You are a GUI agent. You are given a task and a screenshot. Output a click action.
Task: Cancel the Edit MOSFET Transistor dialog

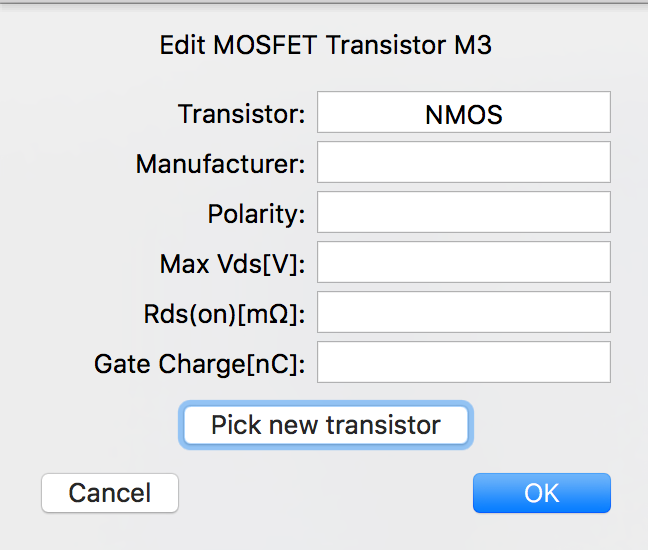[110, 493]
